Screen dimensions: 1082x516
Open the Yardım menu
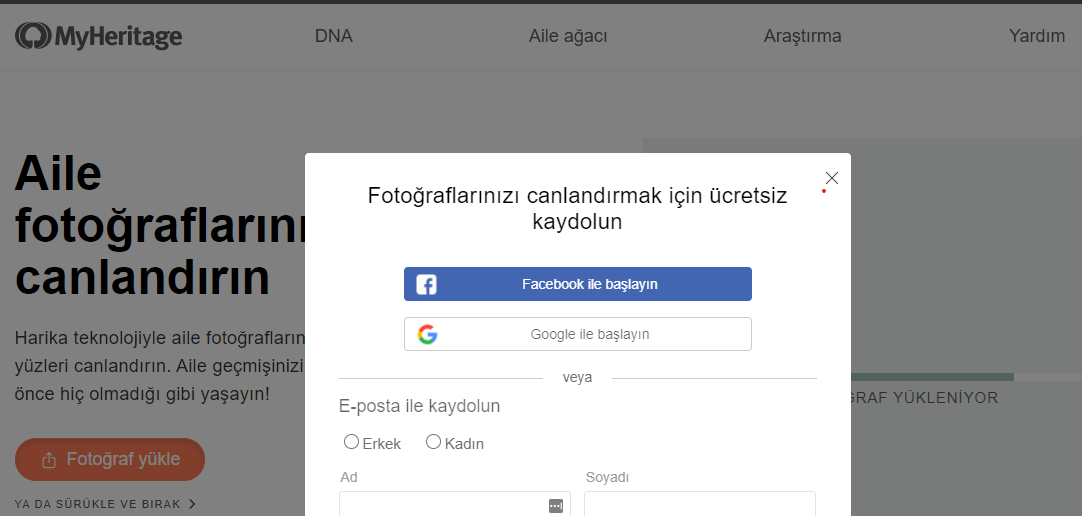(x=1037, y=36)
